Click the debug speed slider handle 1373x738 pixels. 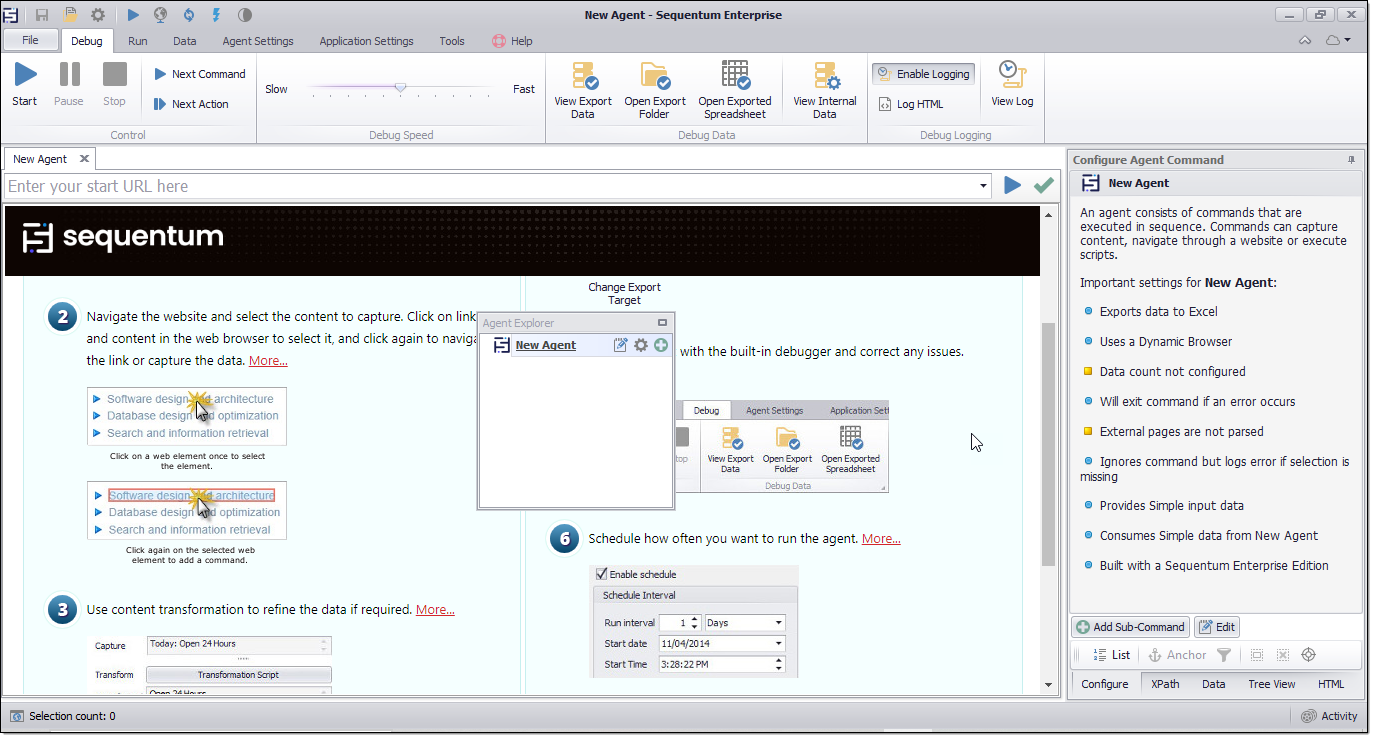(401, 88)
